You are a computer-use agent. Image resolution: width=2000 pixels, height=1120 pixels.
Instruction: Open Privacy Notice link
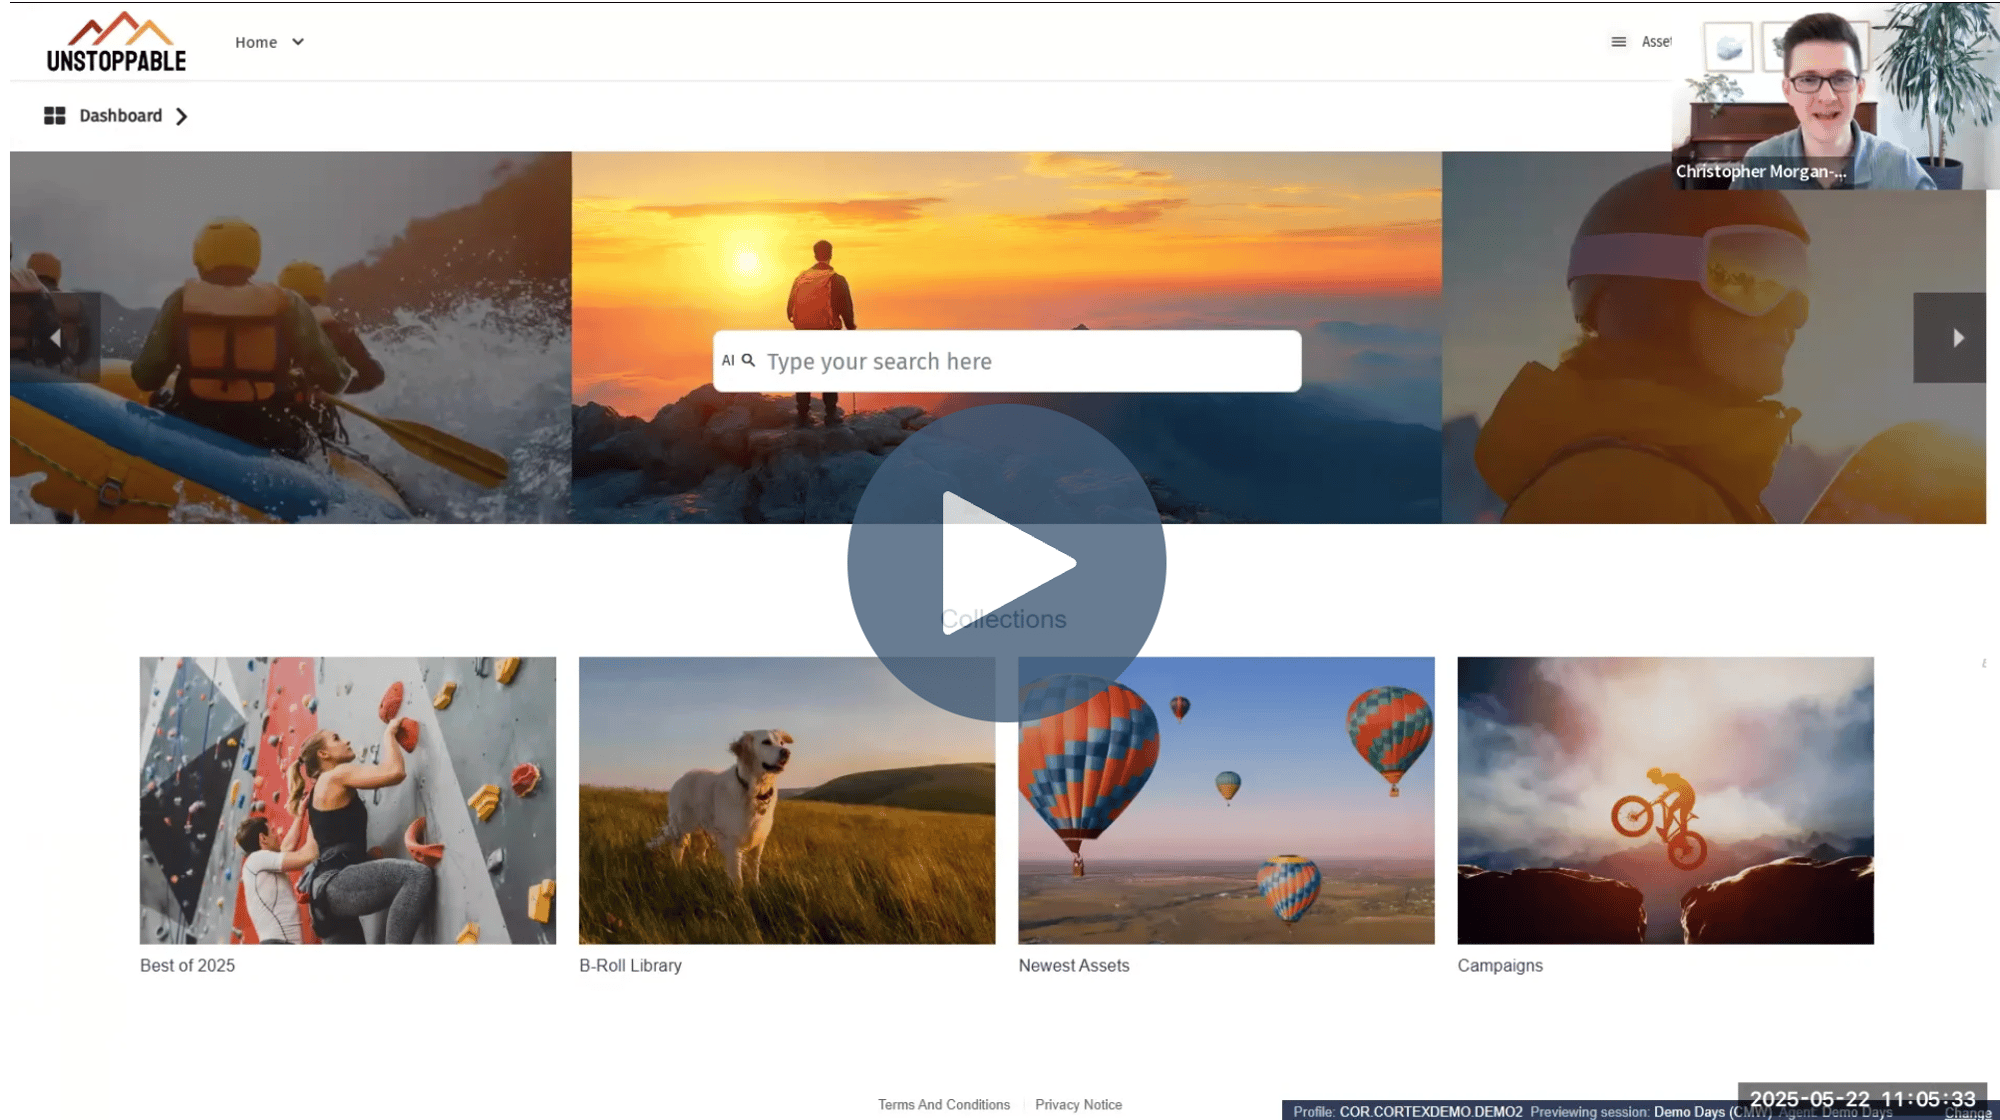click(x=1078, y=1105)
